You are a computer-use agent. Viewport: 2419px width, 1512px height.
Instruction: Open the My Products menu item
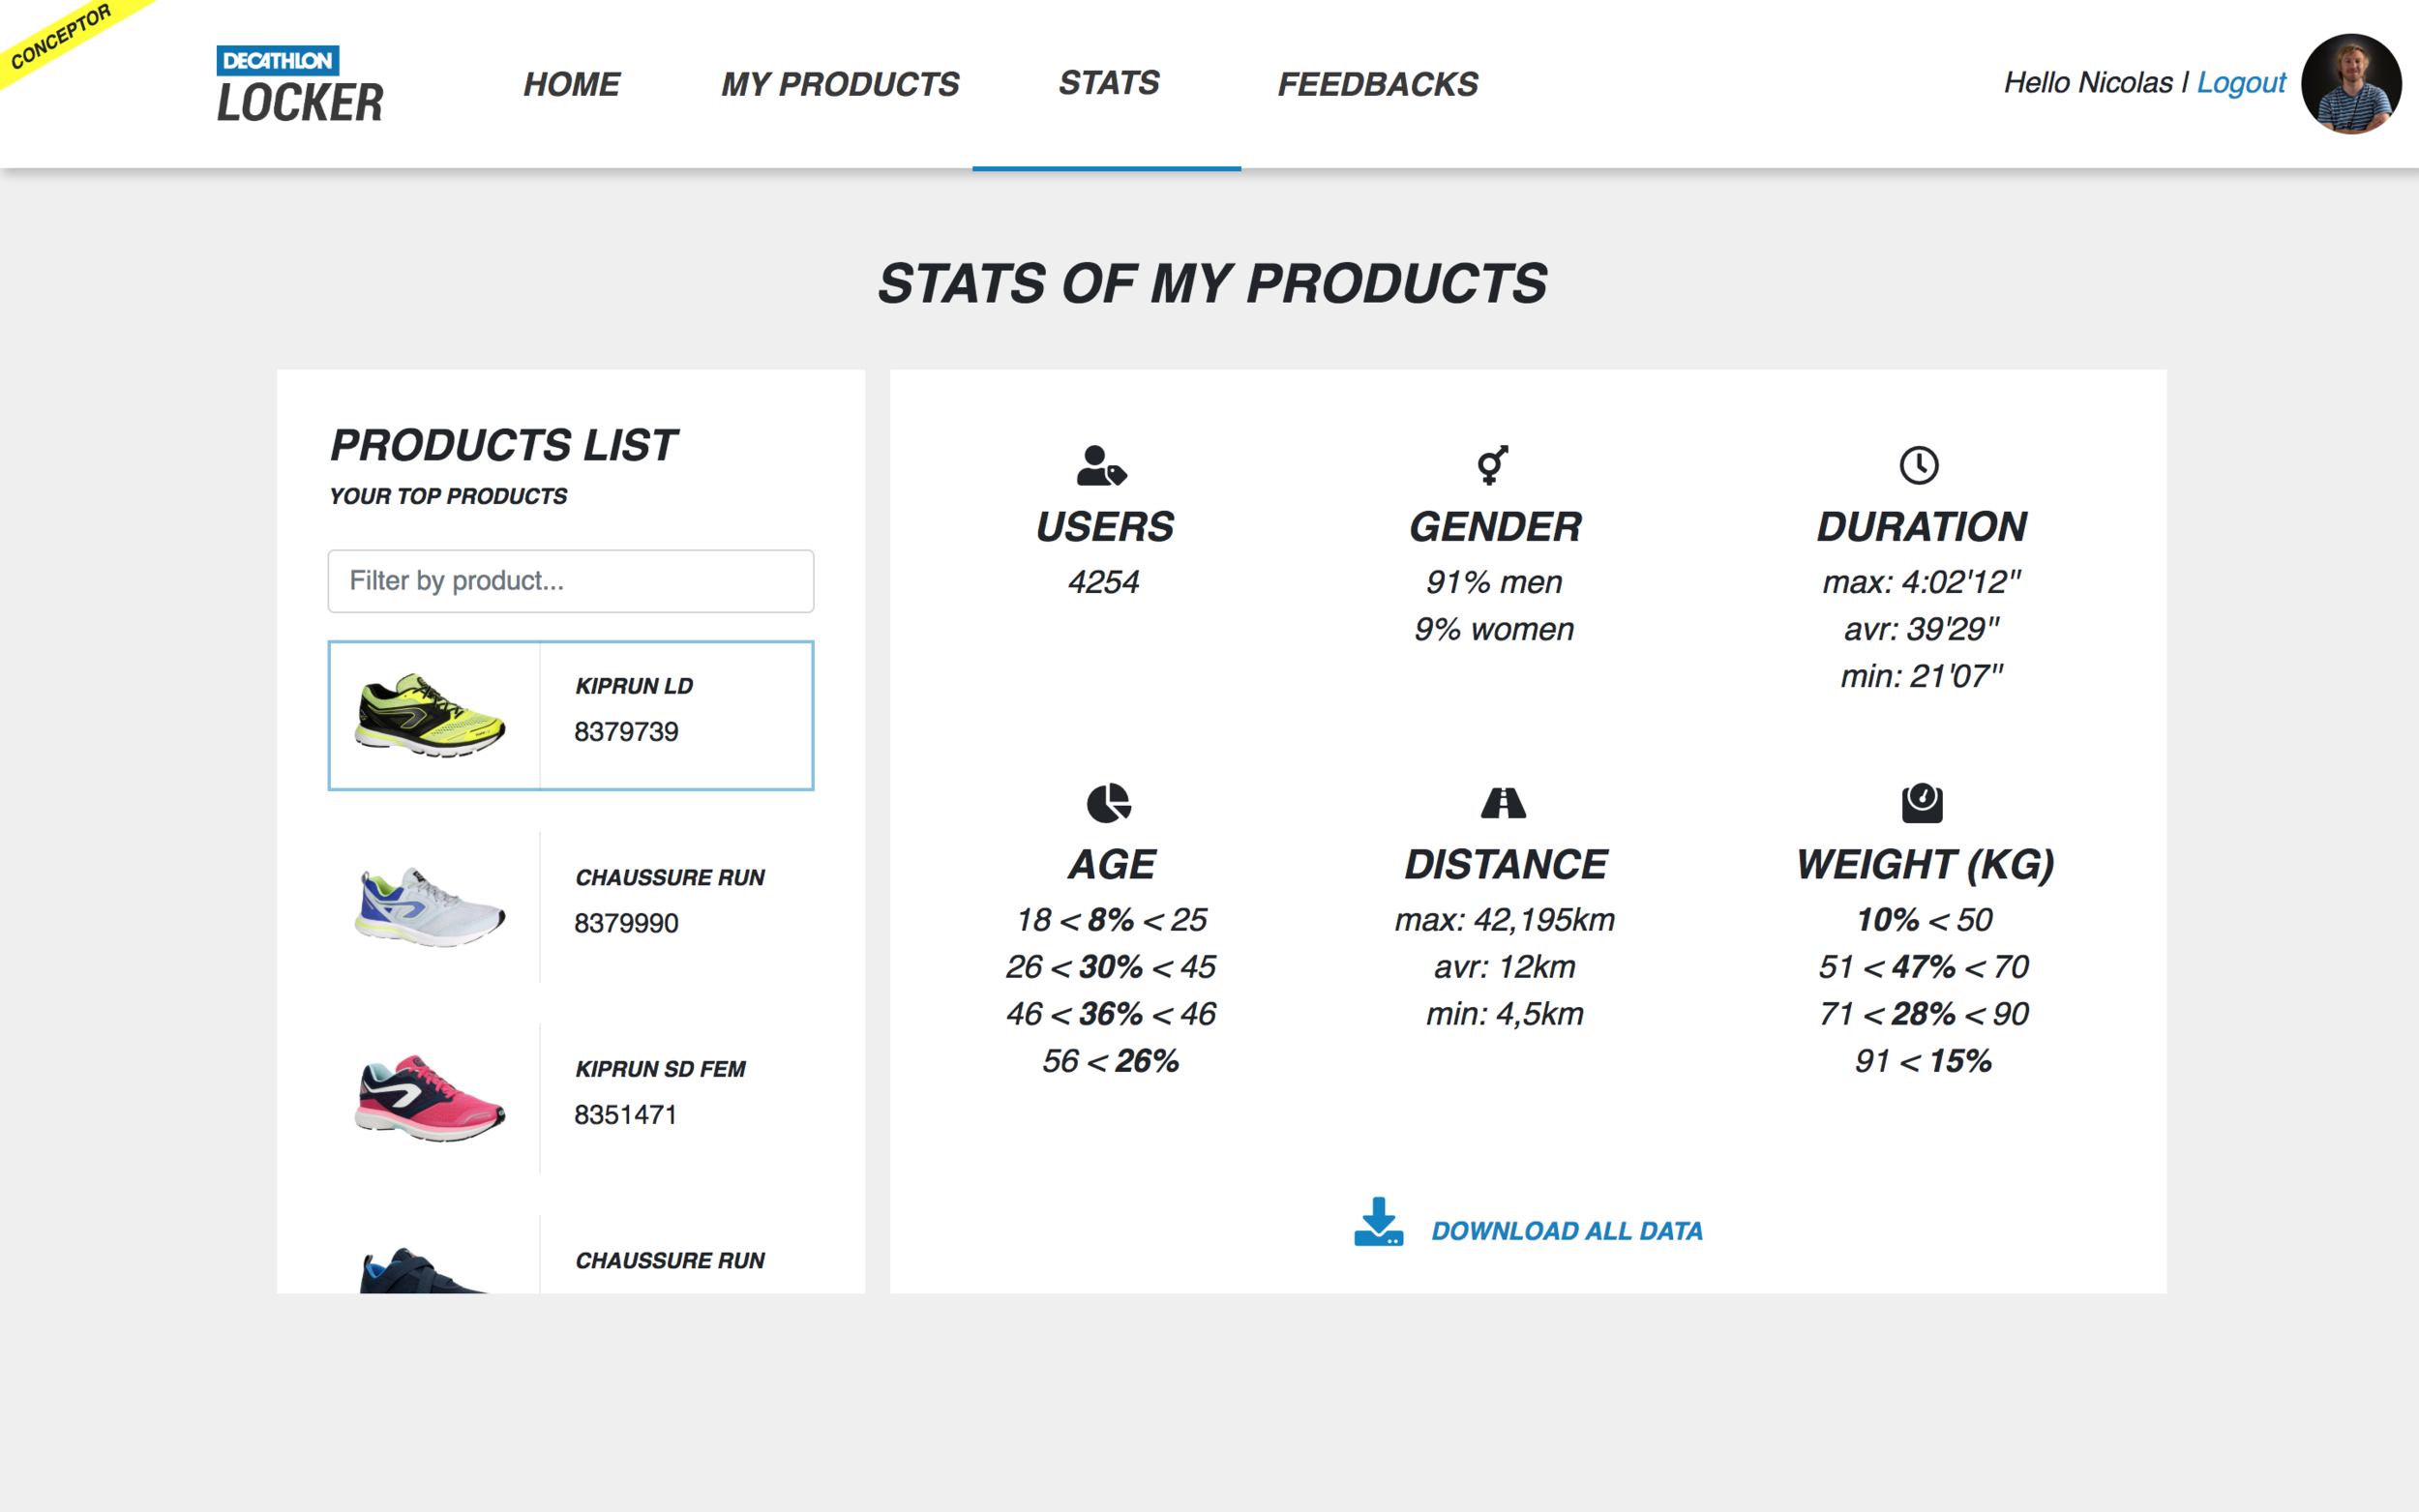tap(840, 84)
